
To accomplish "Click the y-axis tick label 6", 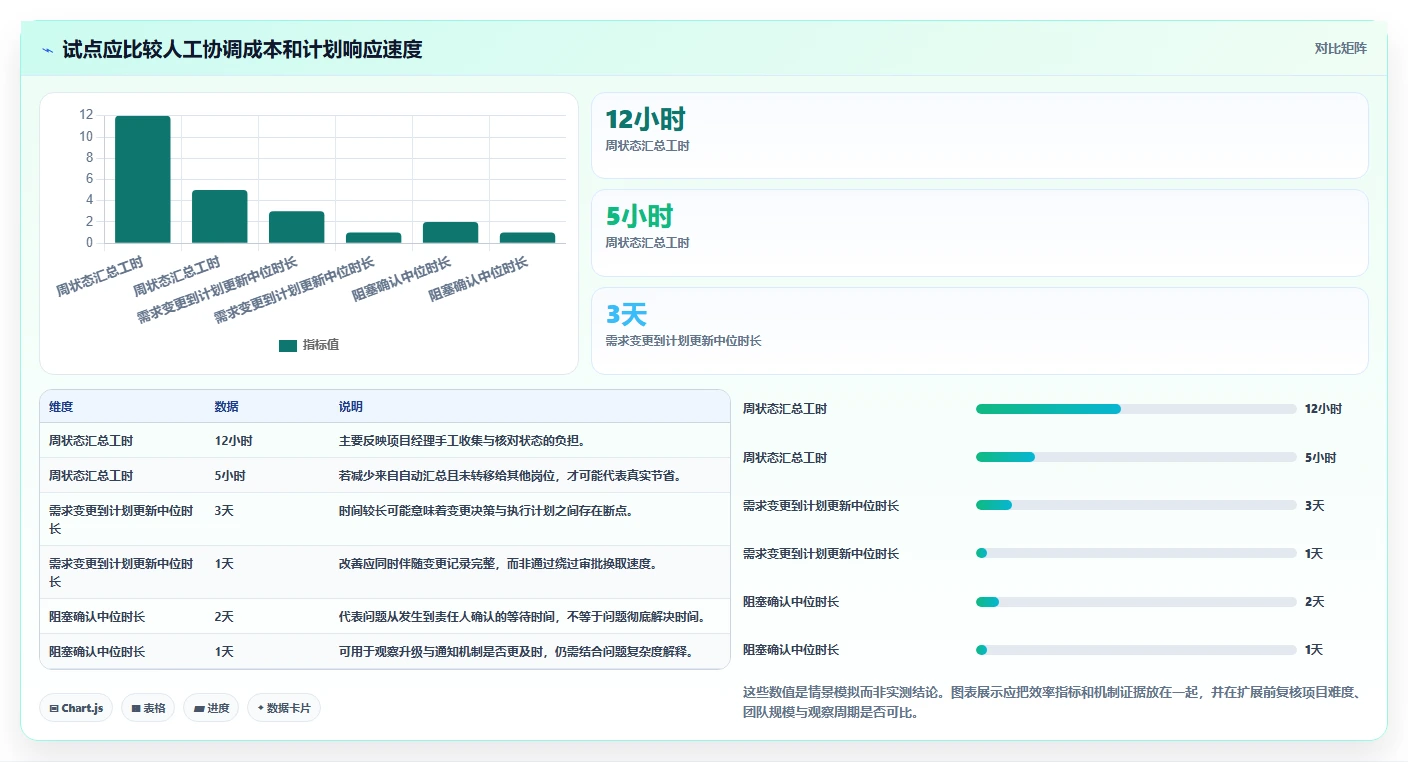I will [x=89, y=179].
